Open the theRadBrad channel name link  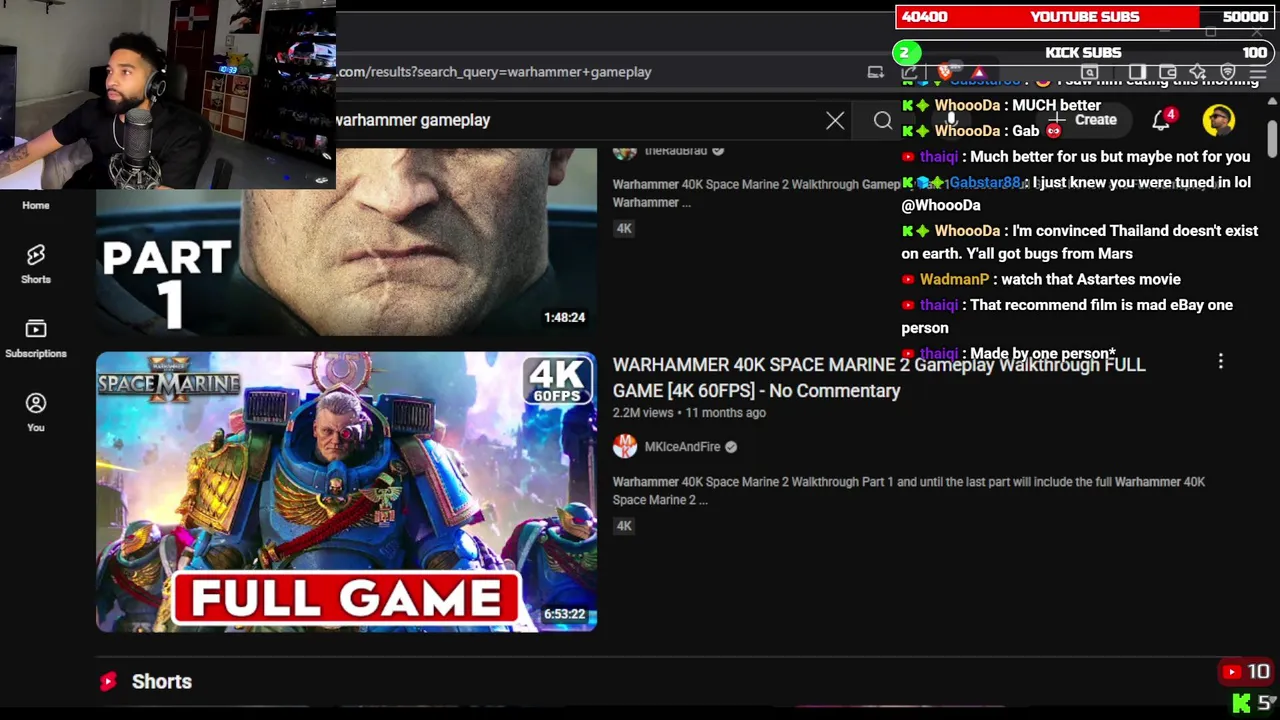pyautogui.click(x=676, y=151)
